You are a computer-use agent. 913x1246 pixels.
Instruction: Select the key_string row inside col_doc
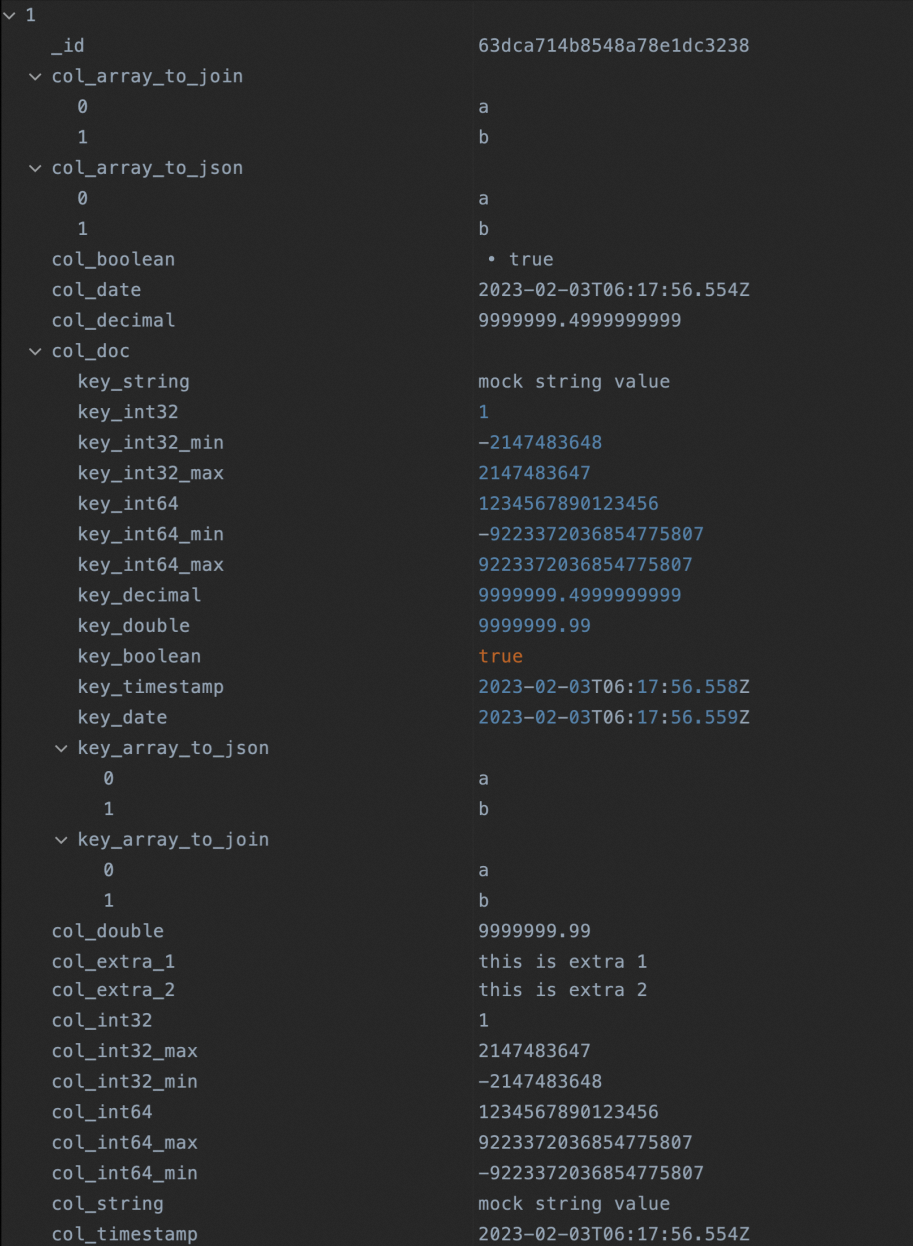pyautogui.click(x=135, y=381)
